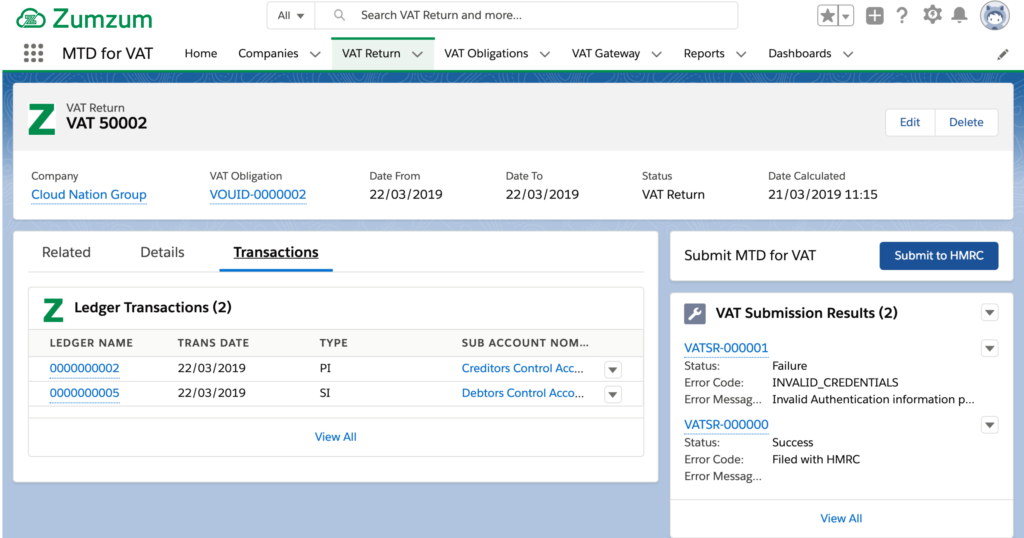Open VAT Submission Results header dropdown
The width and height of the screenshot is (1024, 538).
tap(989, 313)
